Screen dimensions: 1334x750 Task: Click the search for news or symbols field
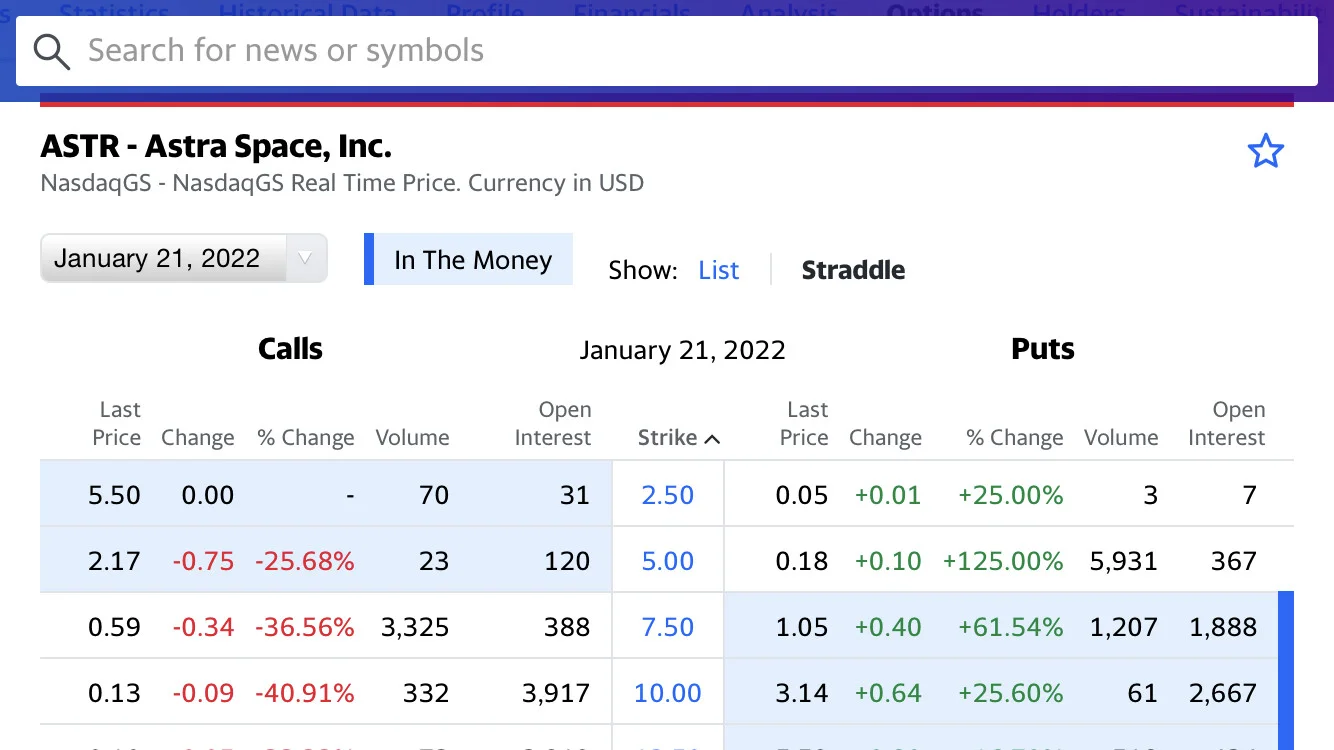(667, 51)
